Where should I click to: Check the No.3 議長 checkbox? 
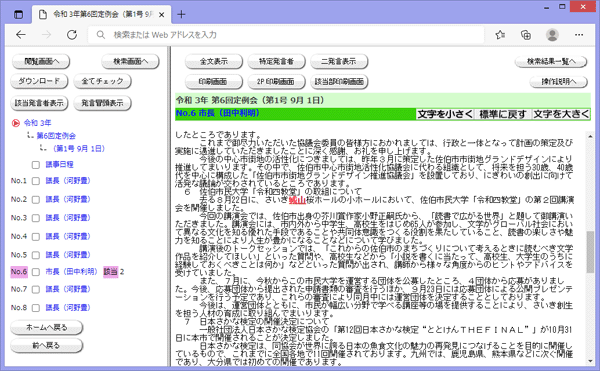36,218
